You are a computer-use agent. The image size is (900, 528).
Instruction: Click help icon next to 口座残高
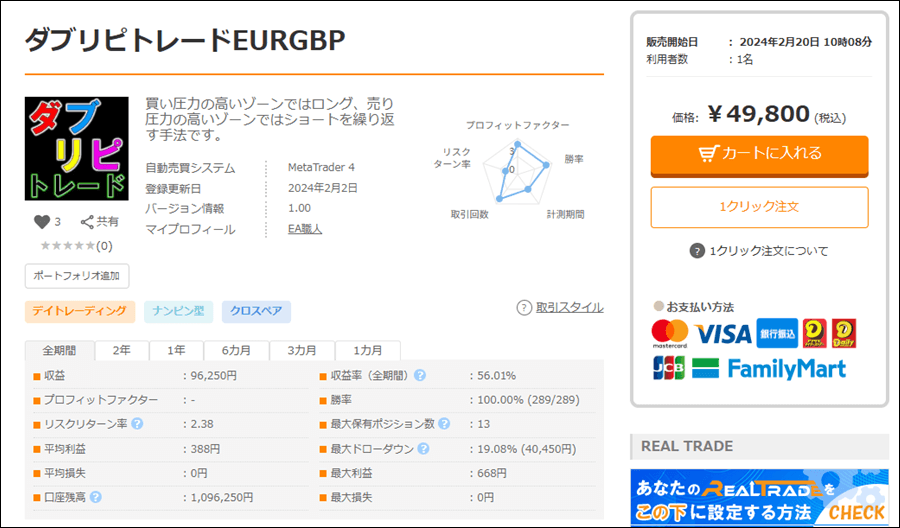96,496
